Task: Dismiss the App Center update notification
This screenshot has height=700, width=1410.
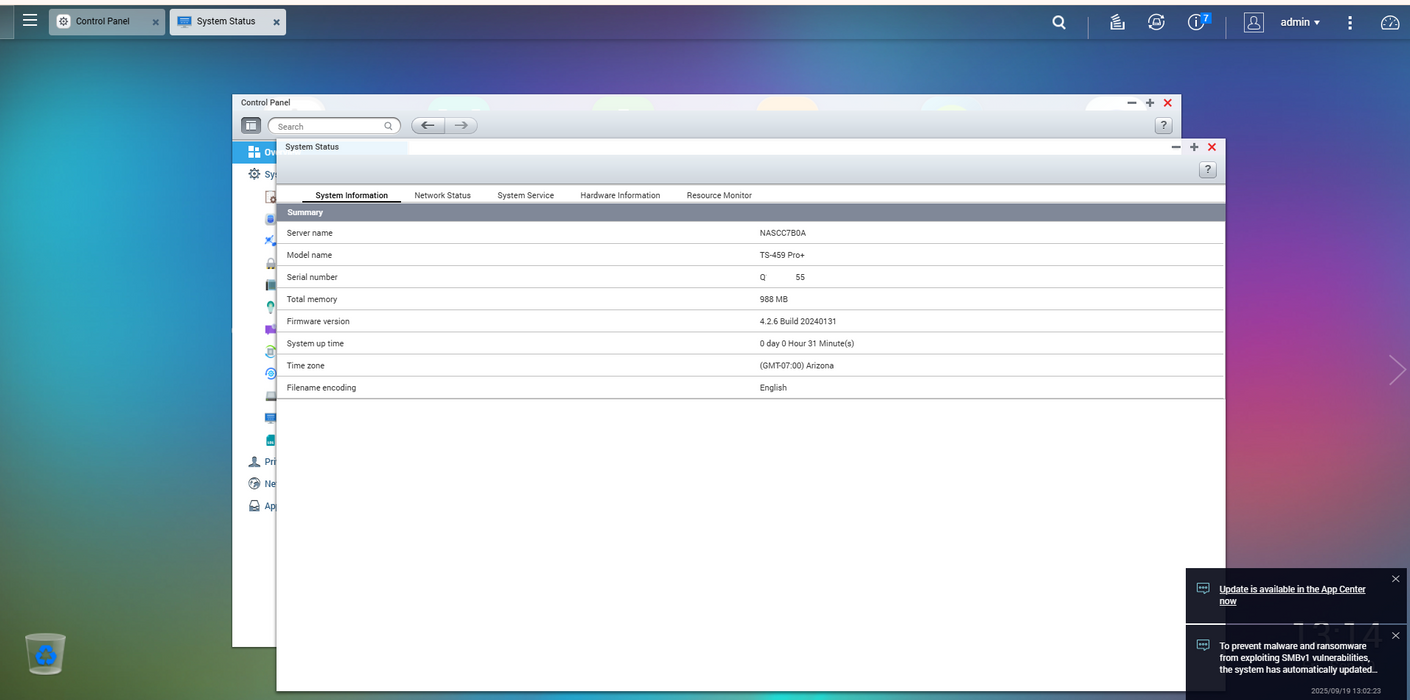Action: point(1396,578)
